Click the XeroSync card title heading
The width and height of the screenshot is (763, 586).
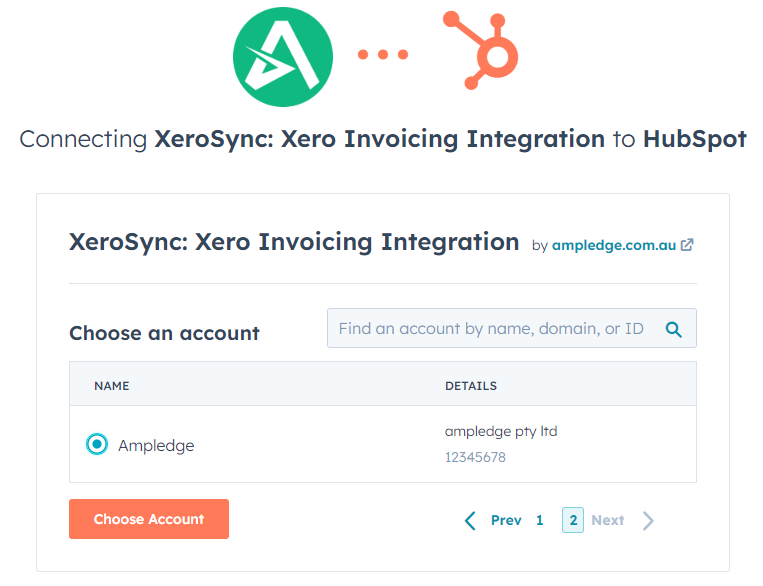(x=294, y=242)
